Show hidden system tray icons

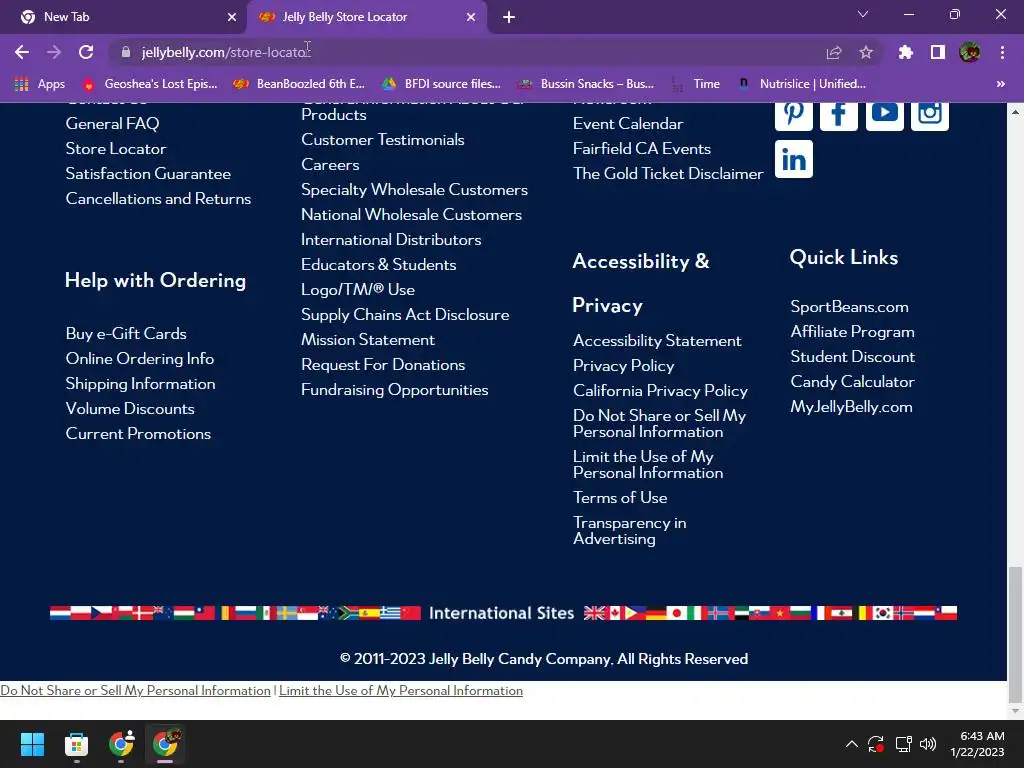click(x=852, y=744)
